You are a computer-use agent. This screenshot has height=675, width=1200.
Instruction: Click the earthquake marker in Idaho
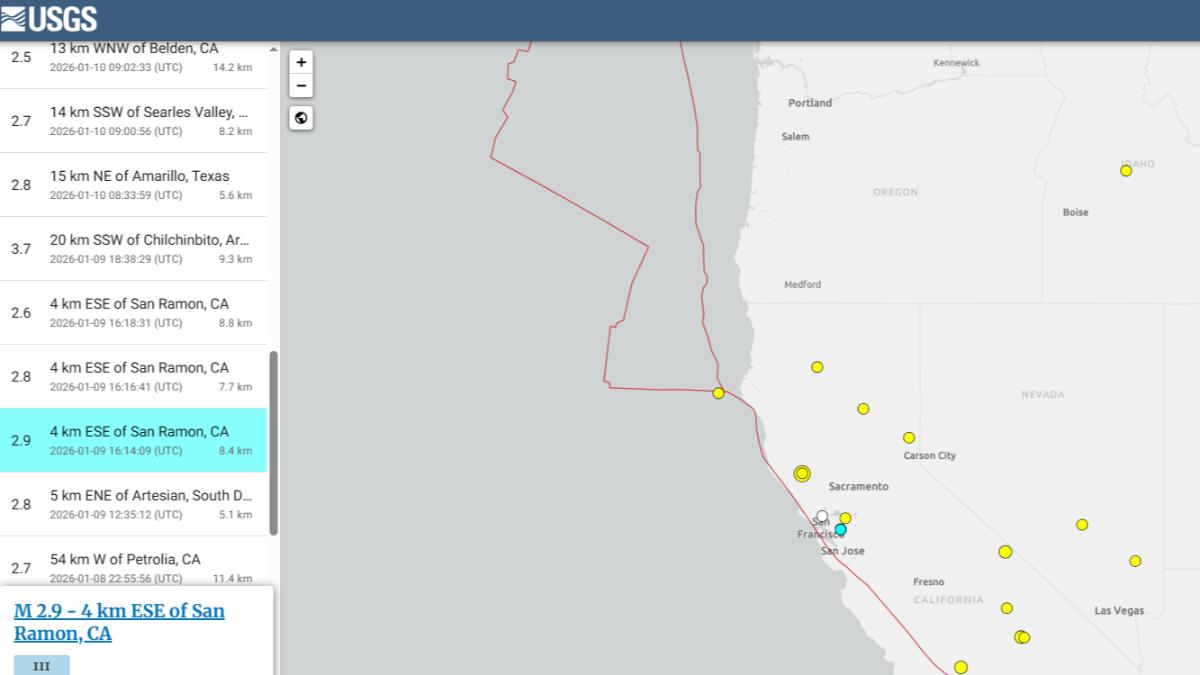(x=1126, y=171)
